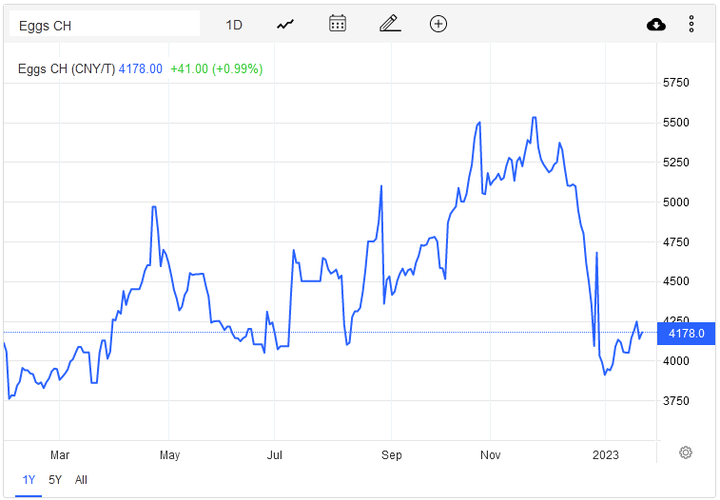Open the chart type line icon
The width and height of the screenshot is (720, 500).
point(285,24)
